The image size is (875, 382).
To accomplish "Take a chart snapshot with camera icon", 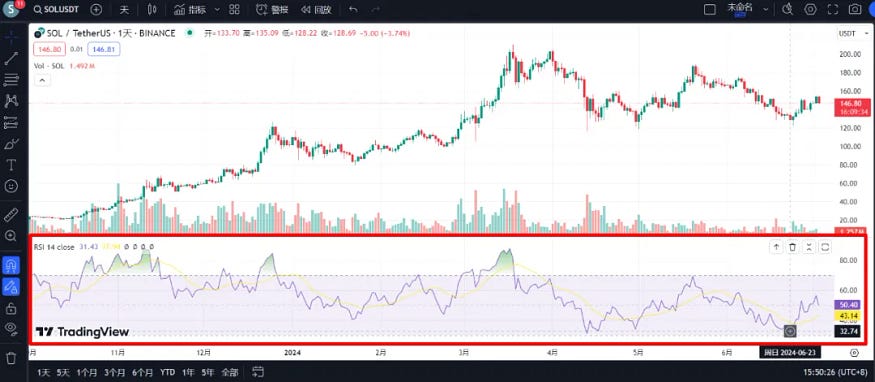I will (854, 9).
